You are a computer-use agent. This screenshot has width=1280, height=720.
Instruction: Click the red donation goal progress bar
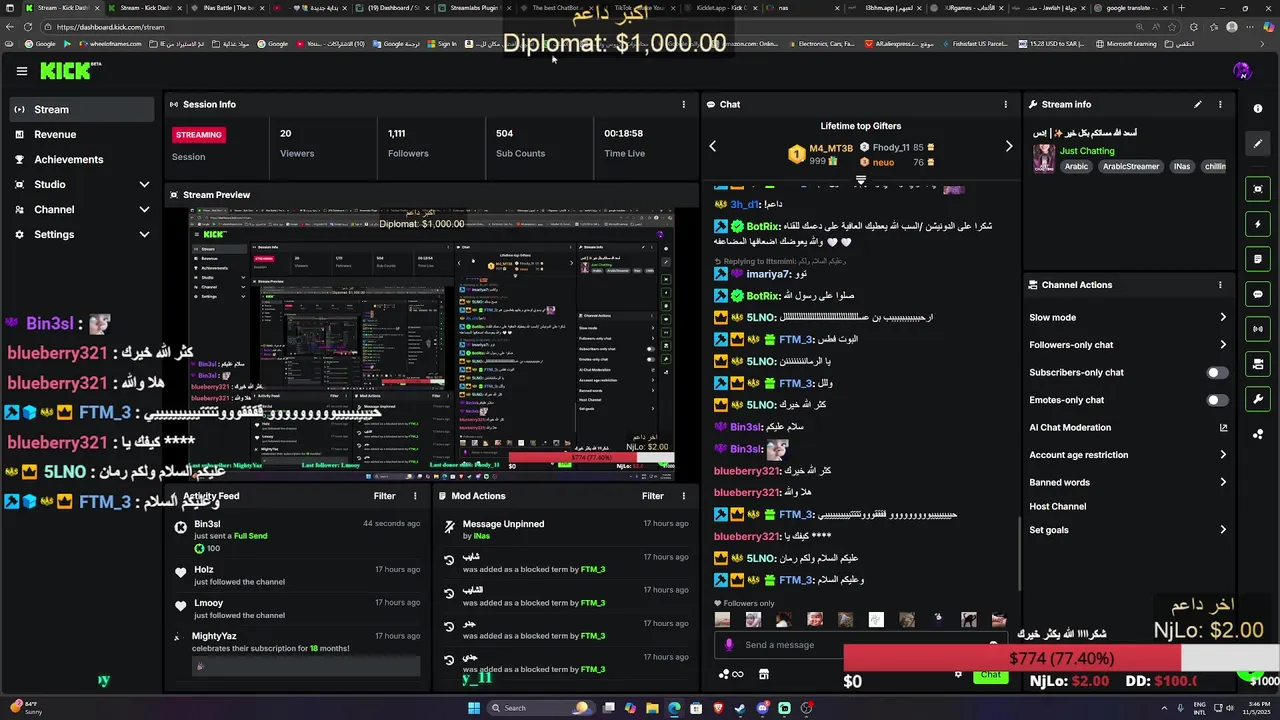(1012, 658)
